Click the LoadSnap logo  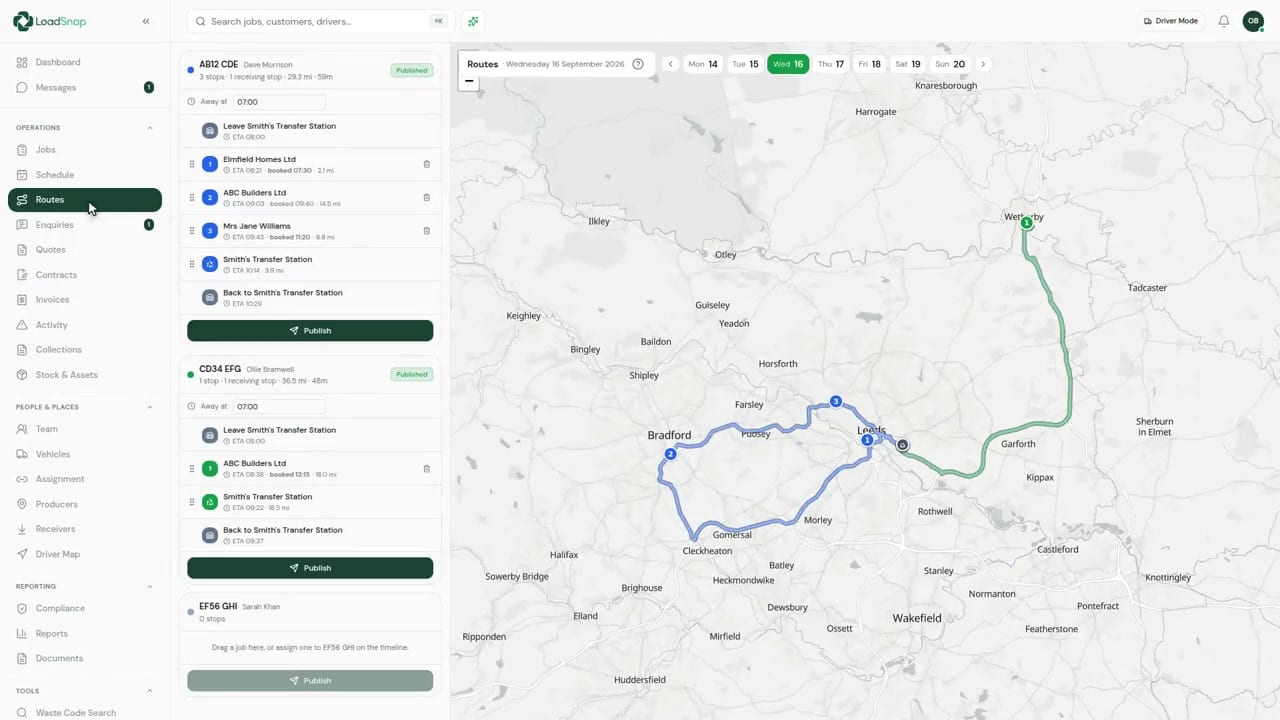pyautogui.click(x=49, y=21)
